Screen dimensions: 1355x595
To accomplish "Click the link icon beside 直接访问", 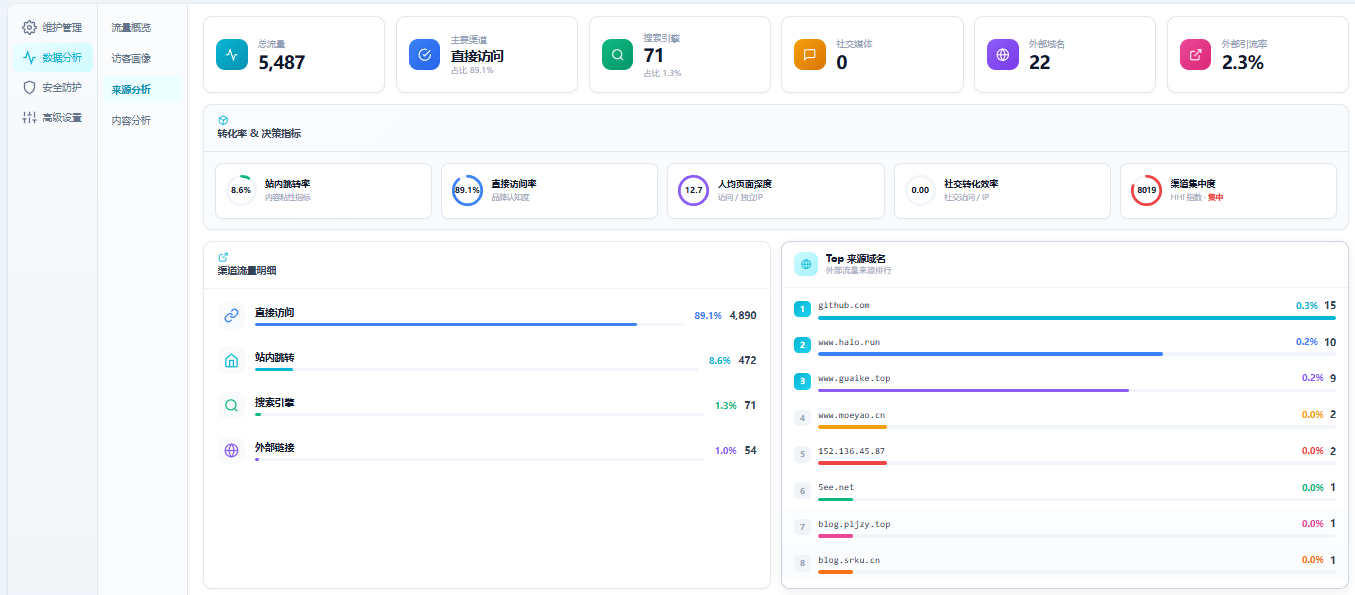I will [231, 315].
